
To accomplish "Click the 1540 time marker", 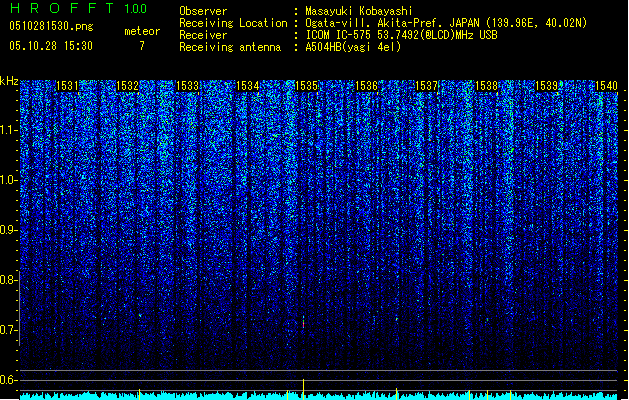I will pos(607,86).
